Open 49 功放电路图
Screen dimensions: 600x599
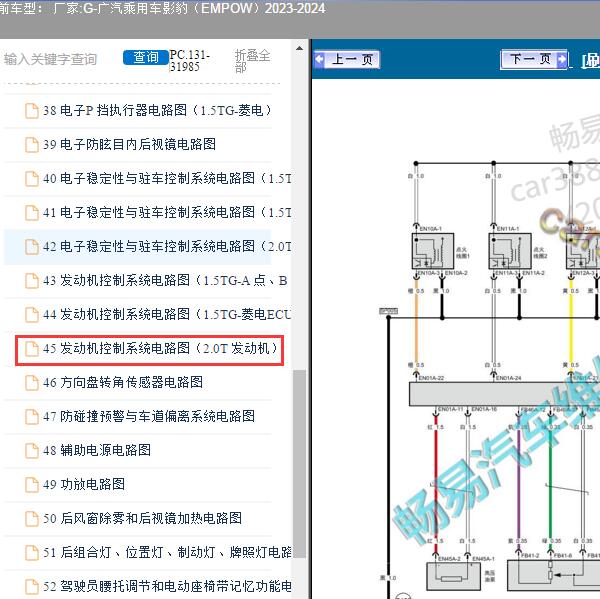[84, 485]
